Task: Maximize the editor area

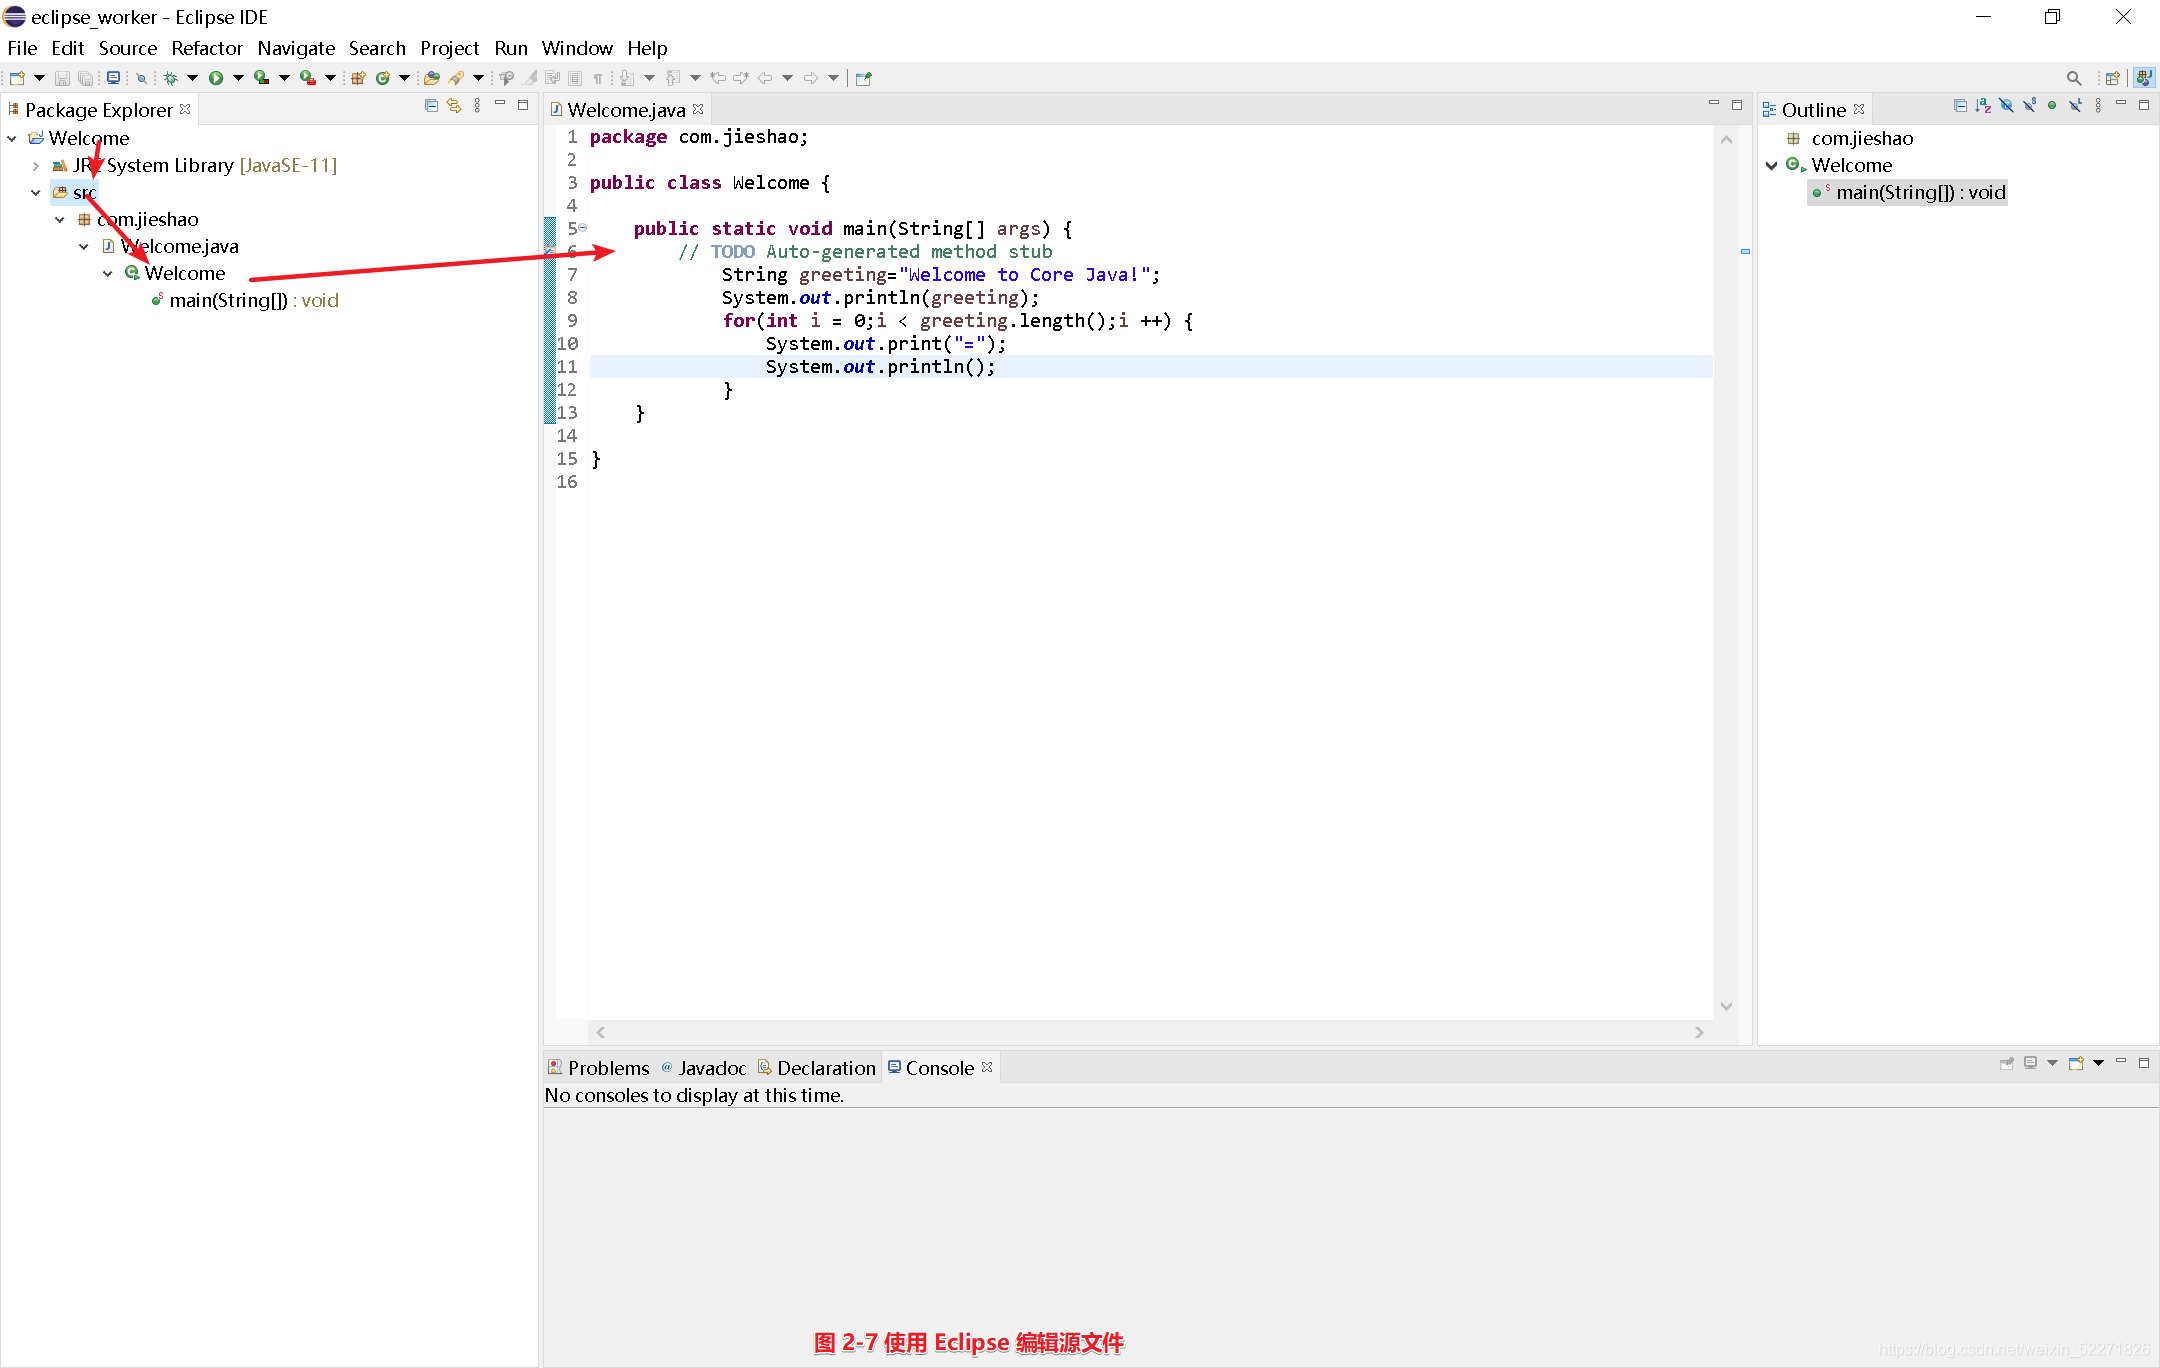Action: coord(1737,105)
